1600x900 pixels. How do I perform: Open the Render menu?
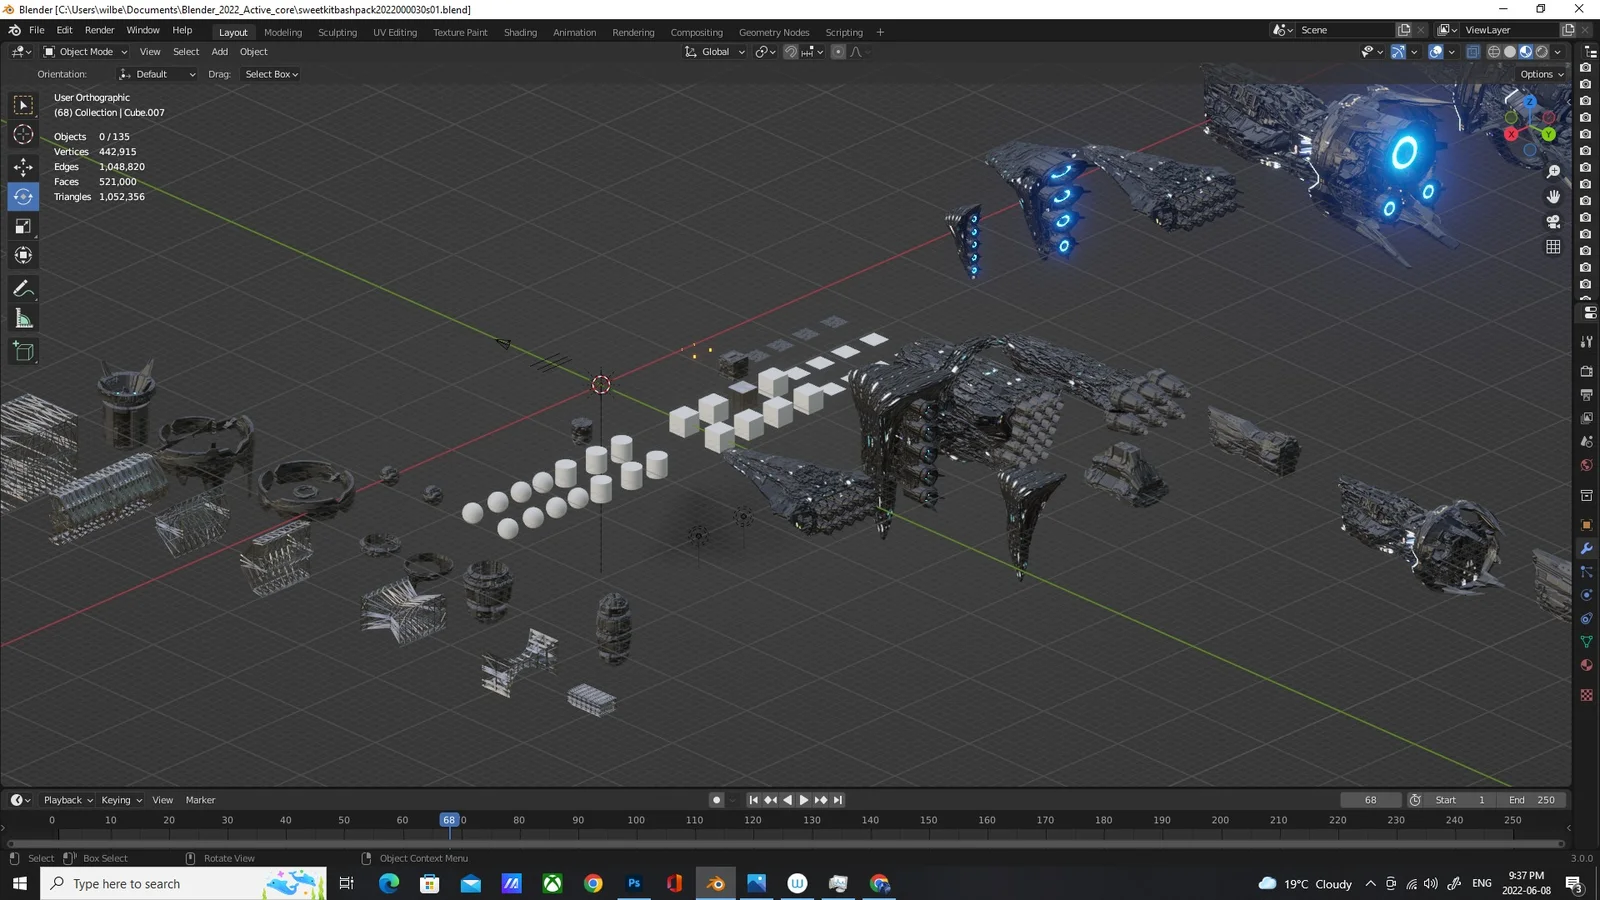tap(99, 29)
